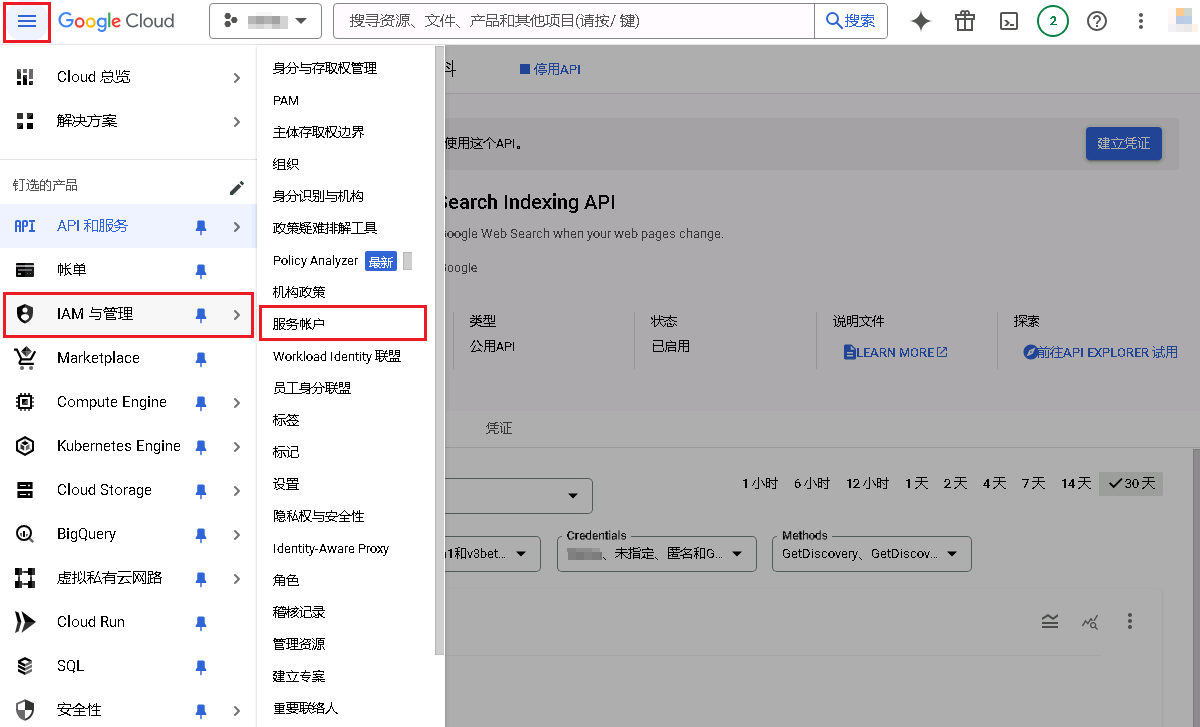Open the project selector dropdown
The image size is (1200, 727).
(x=264, y=21)
